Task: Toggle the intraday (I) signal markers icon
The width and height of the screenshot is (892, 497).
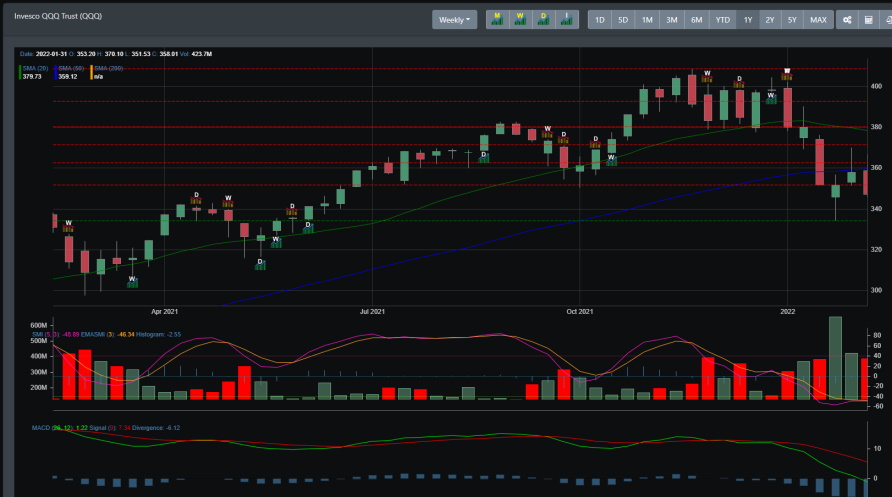Action: pyautogui.click(x=567, y=19)
